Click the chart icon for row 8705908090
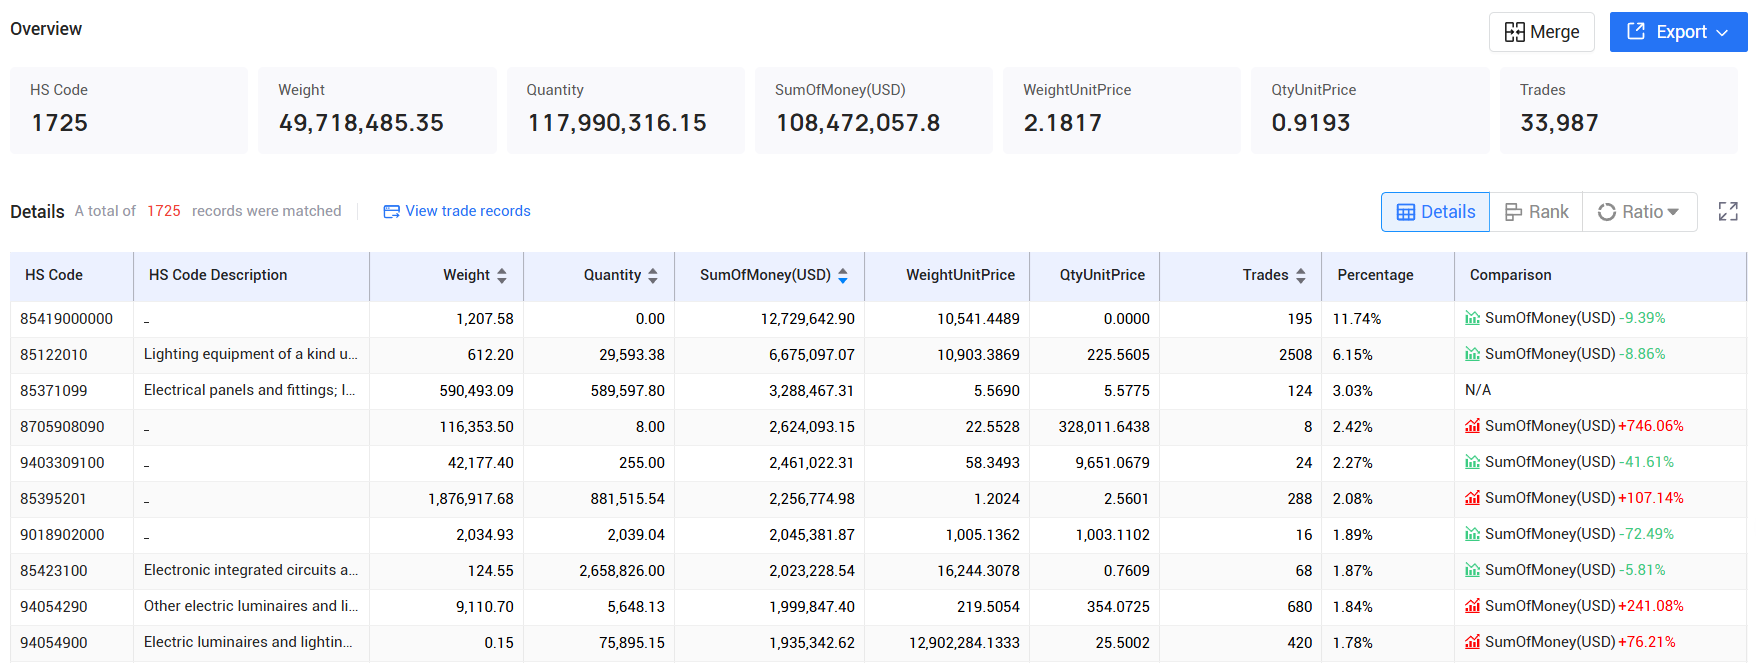The image size is (1756, 663). click(1472, 427)
